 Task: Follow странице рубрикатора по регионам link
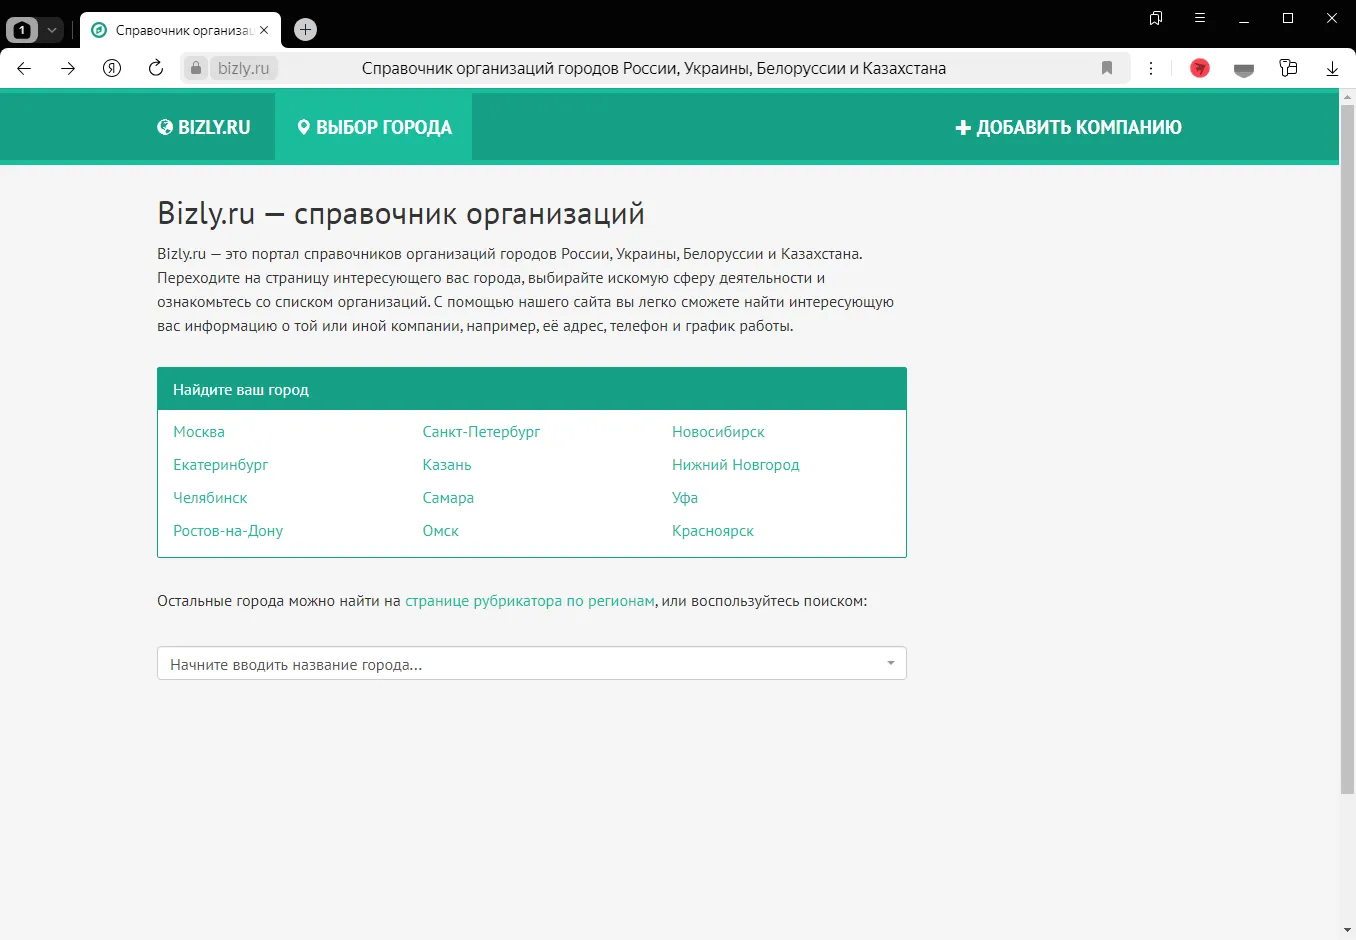pyautogui.click(x=530, y=601)
